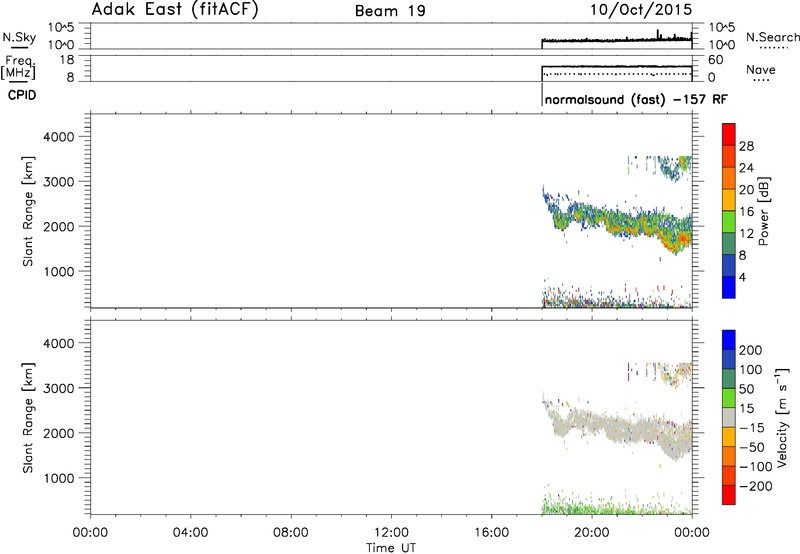Click the 'Time UT' axis label
Screen dimensions: 800x554
click(x=391, y=548)
